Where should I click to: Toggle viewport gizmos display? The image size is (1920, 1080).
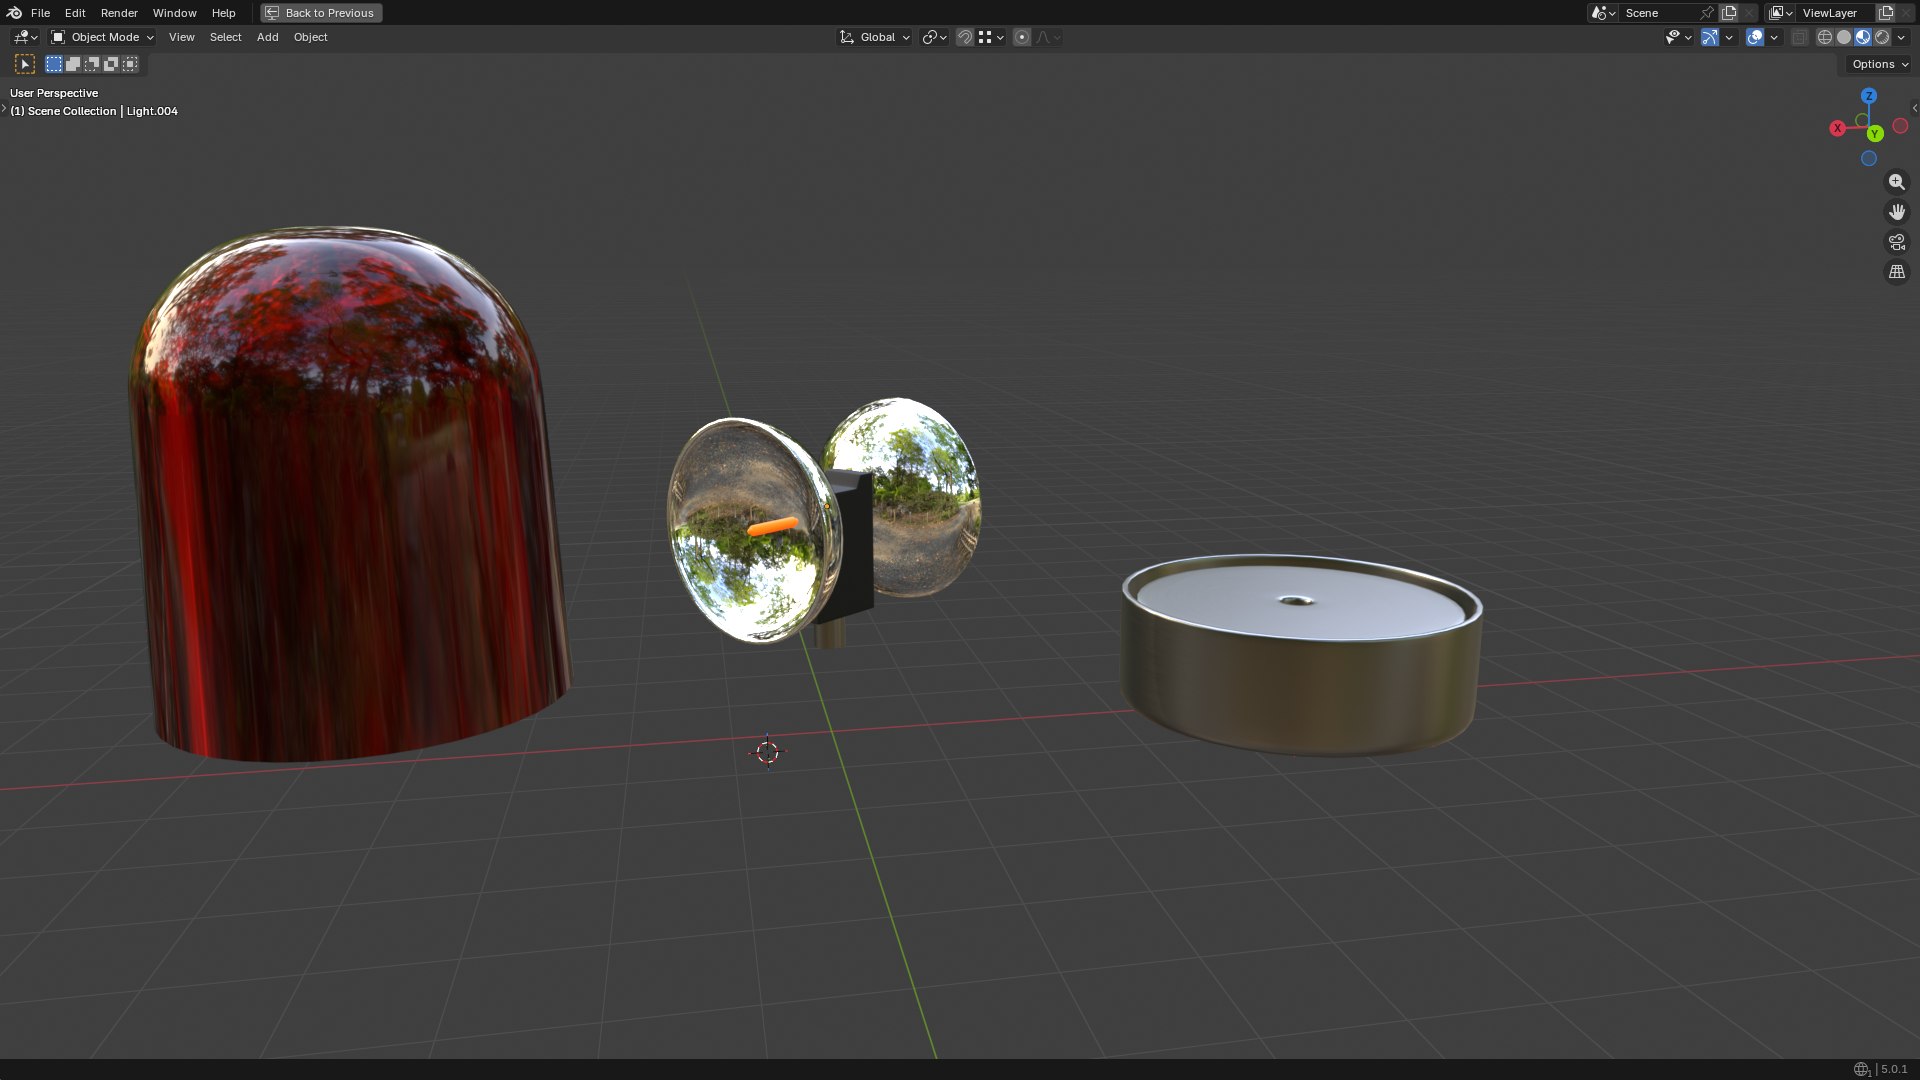[x=1710, y=37]
